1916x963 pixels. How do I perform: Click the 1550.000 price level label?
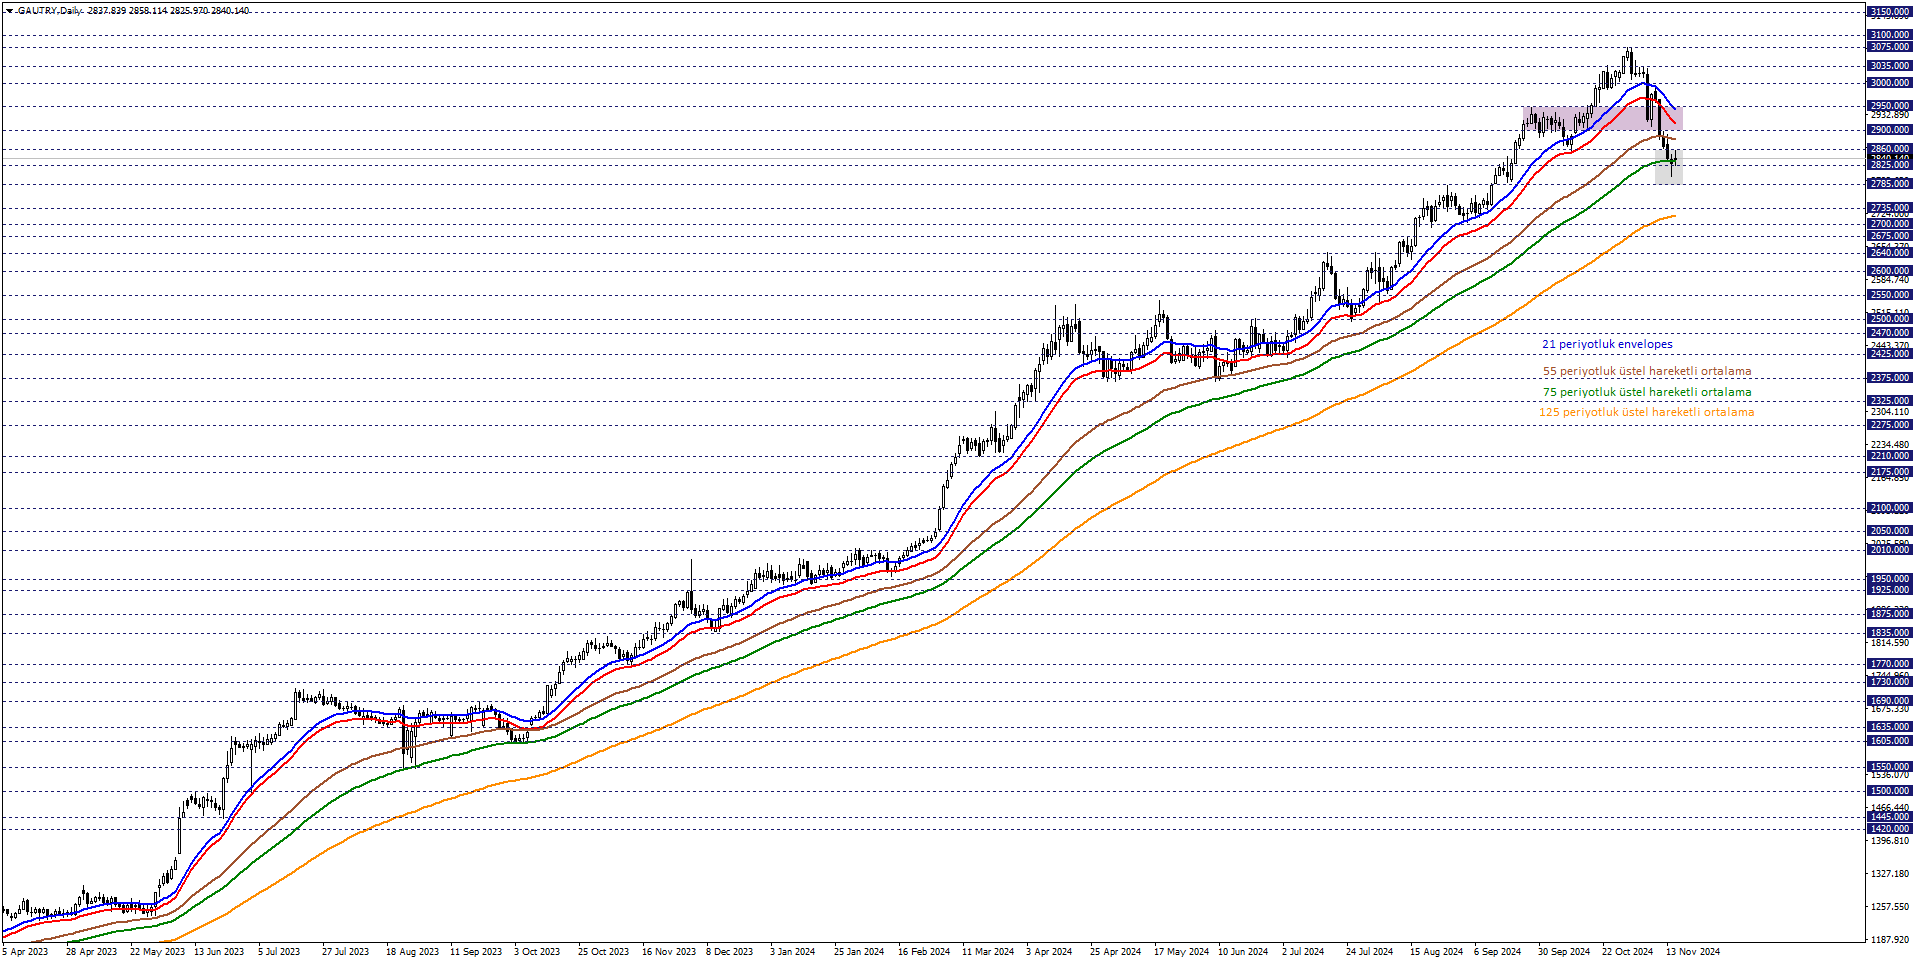click(1889, 767)
